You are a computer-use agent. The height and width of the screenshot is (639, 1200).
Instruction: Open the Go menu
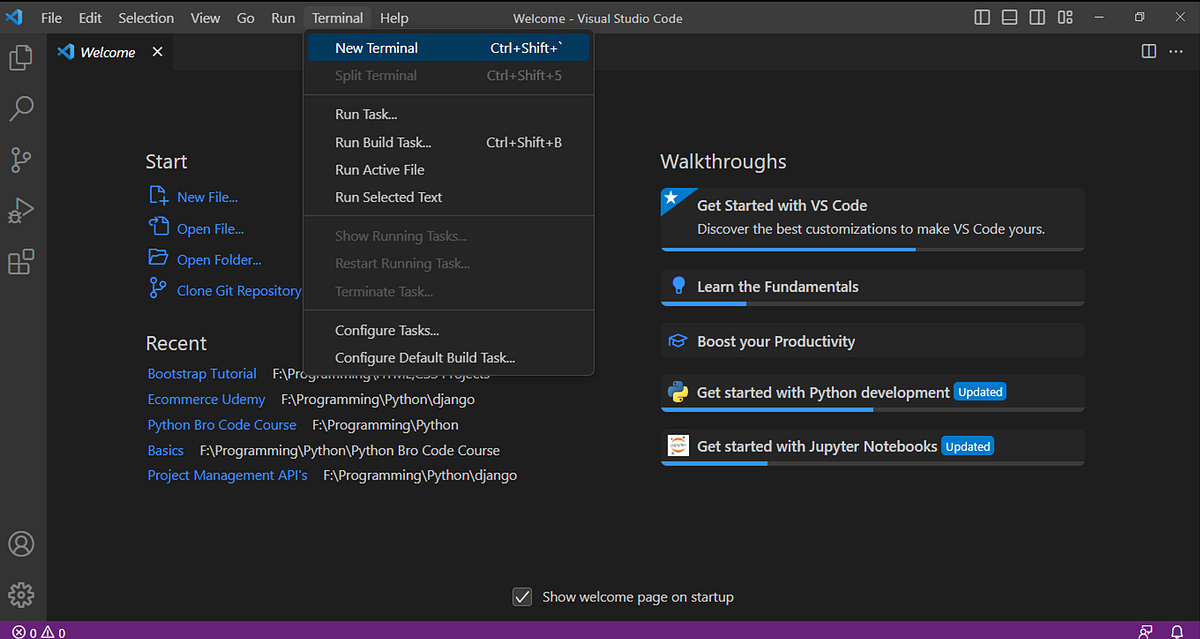click(x=246, y=18)
